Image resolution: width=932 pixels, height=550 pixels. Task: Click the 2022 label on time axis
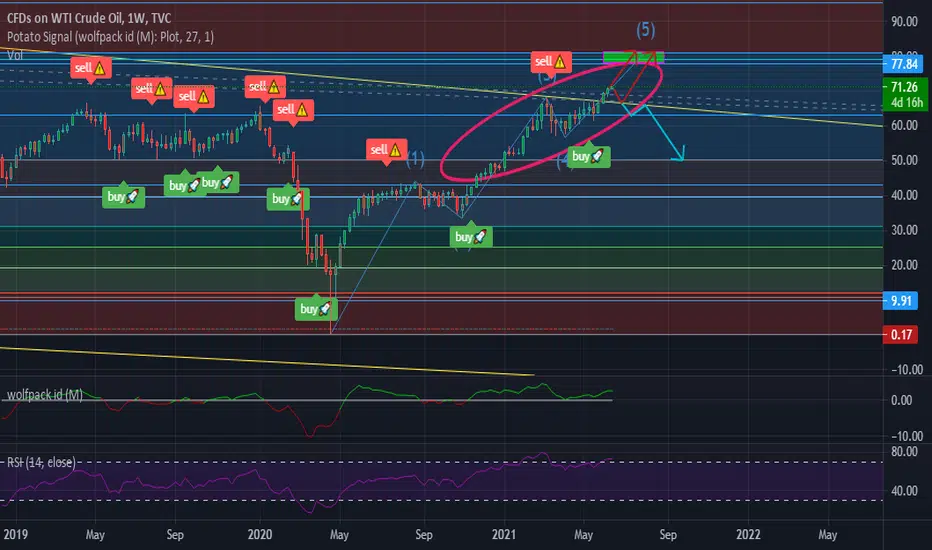click(x=748, y=534)
